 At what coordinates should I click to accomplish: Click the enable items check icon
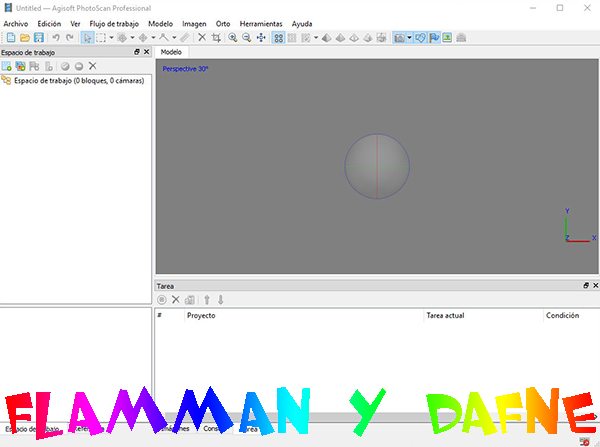(x=65, y=66)
